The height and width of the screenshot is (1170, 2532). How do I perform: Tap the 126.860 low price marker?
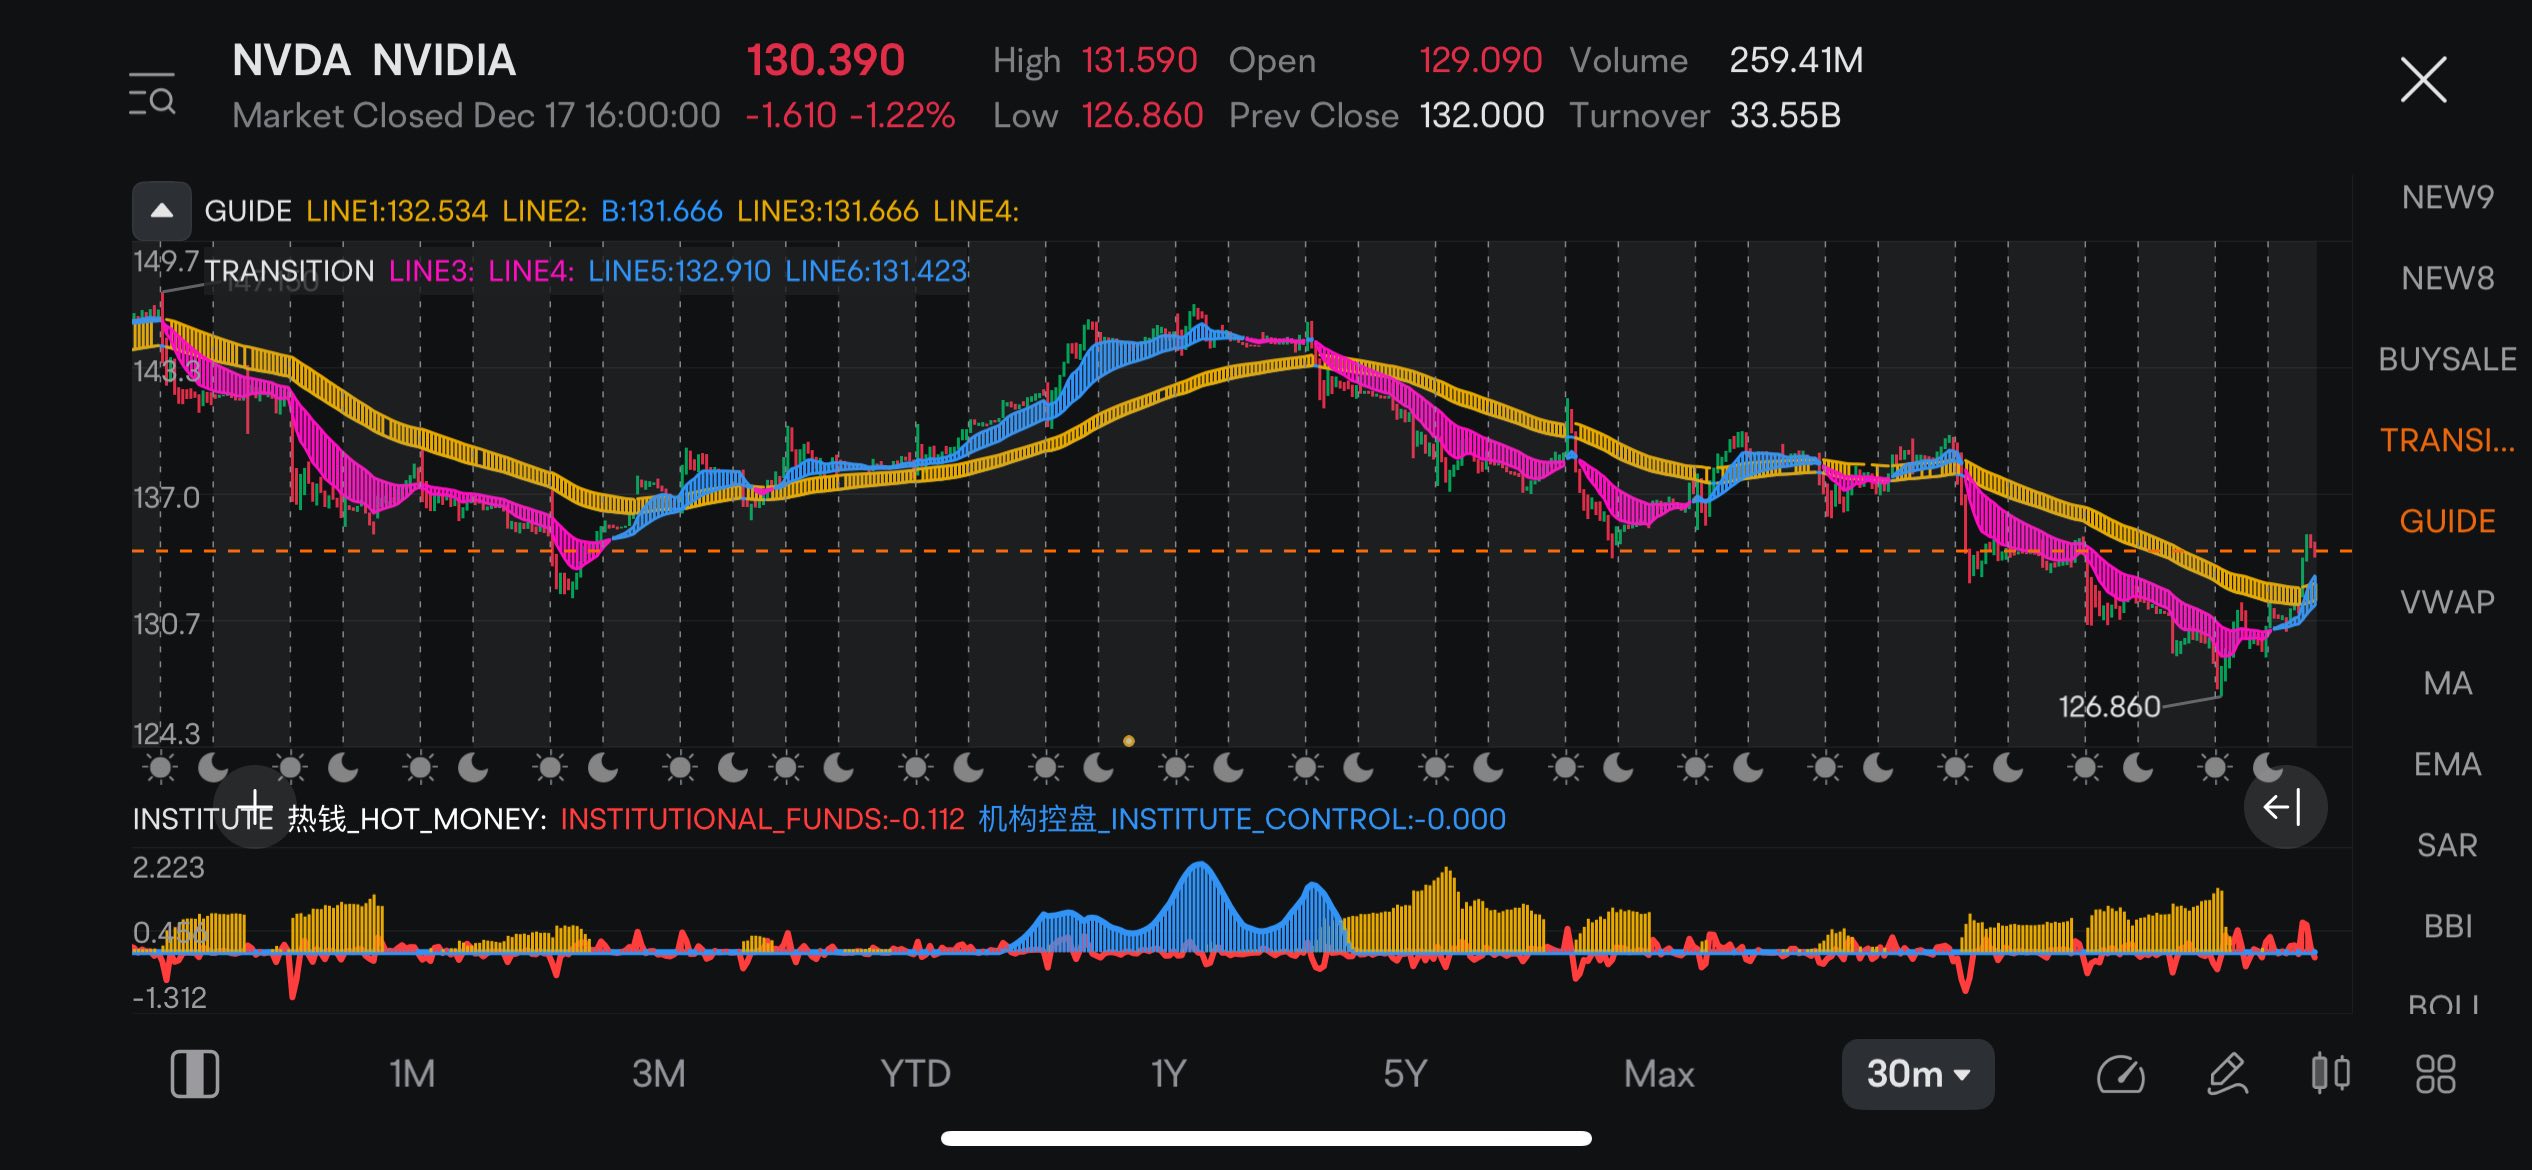point(2109,707)
